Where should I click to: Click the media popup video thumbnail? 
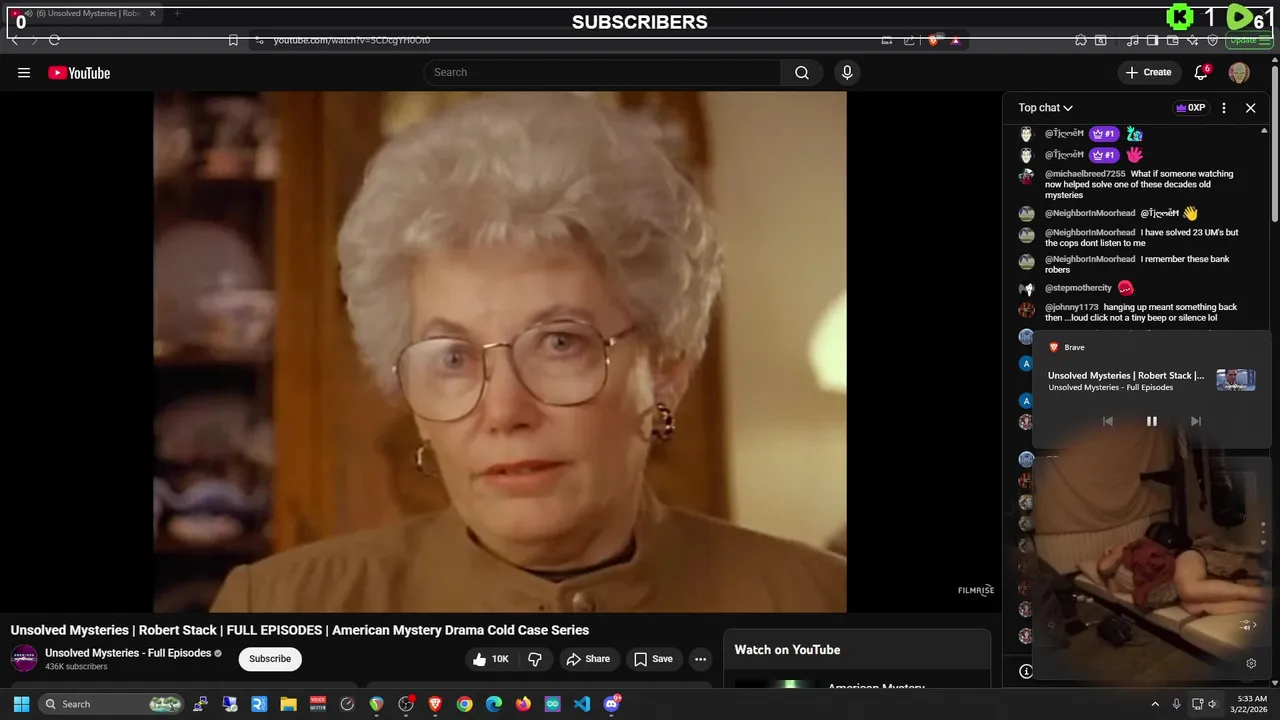(1235, 380)
